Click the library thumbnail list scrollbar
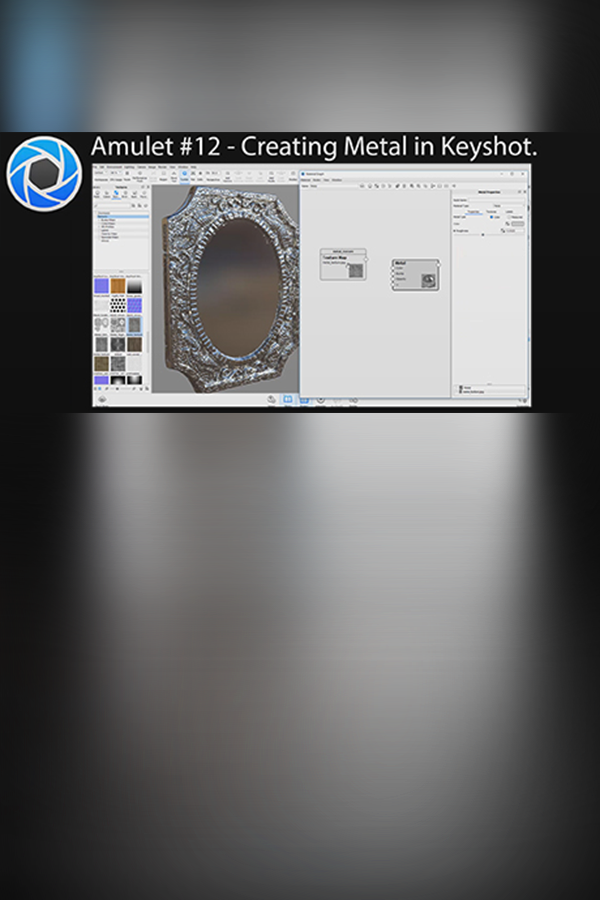This screenshot has width=600, height=900. [x=148, y=343]
